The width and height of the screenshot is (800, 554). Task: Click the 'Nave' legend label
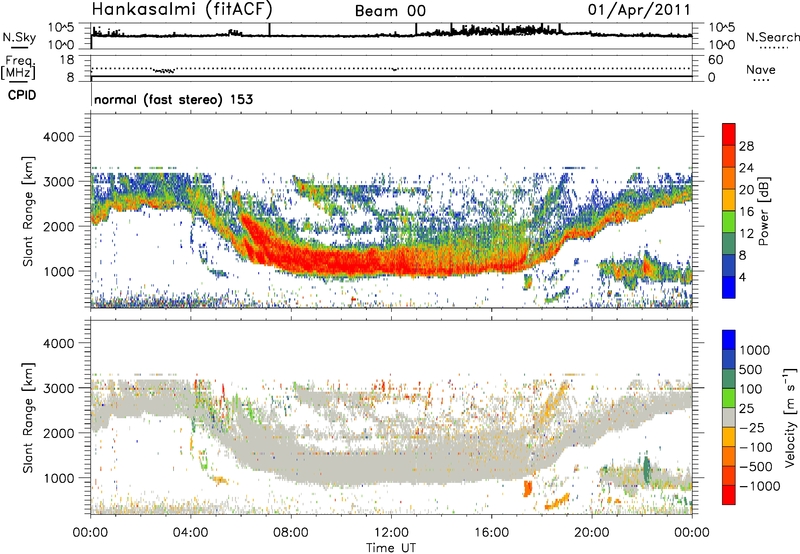(761, 69)
